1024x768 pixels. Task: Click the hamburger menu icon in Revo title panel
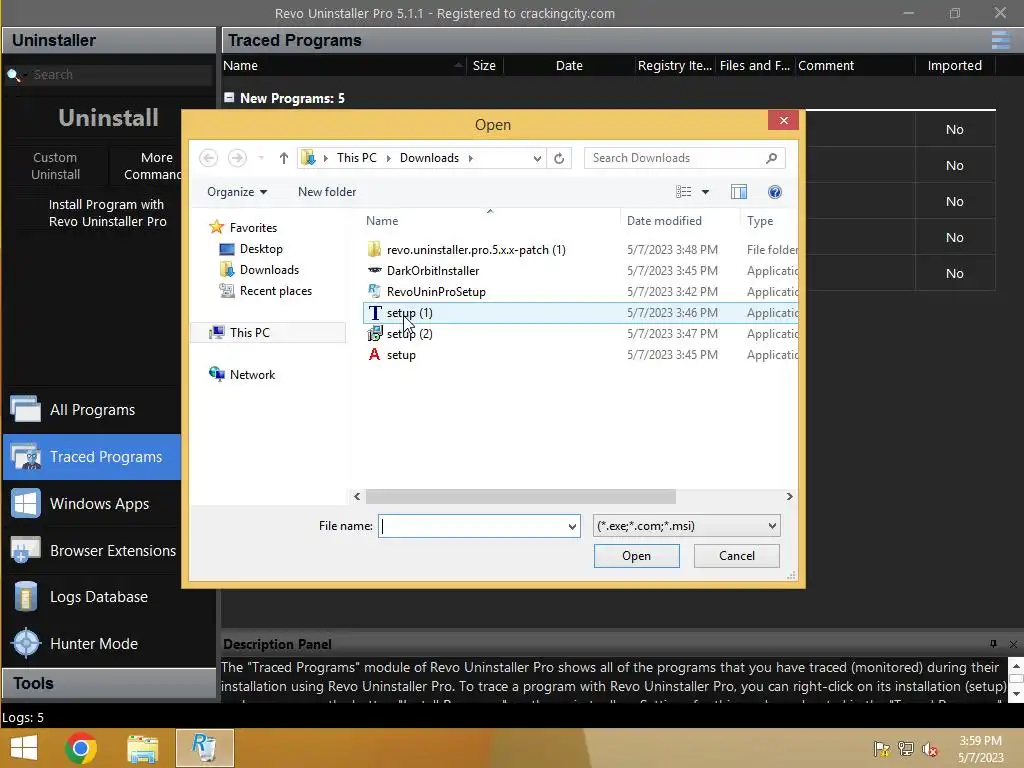click(1000, 40)
